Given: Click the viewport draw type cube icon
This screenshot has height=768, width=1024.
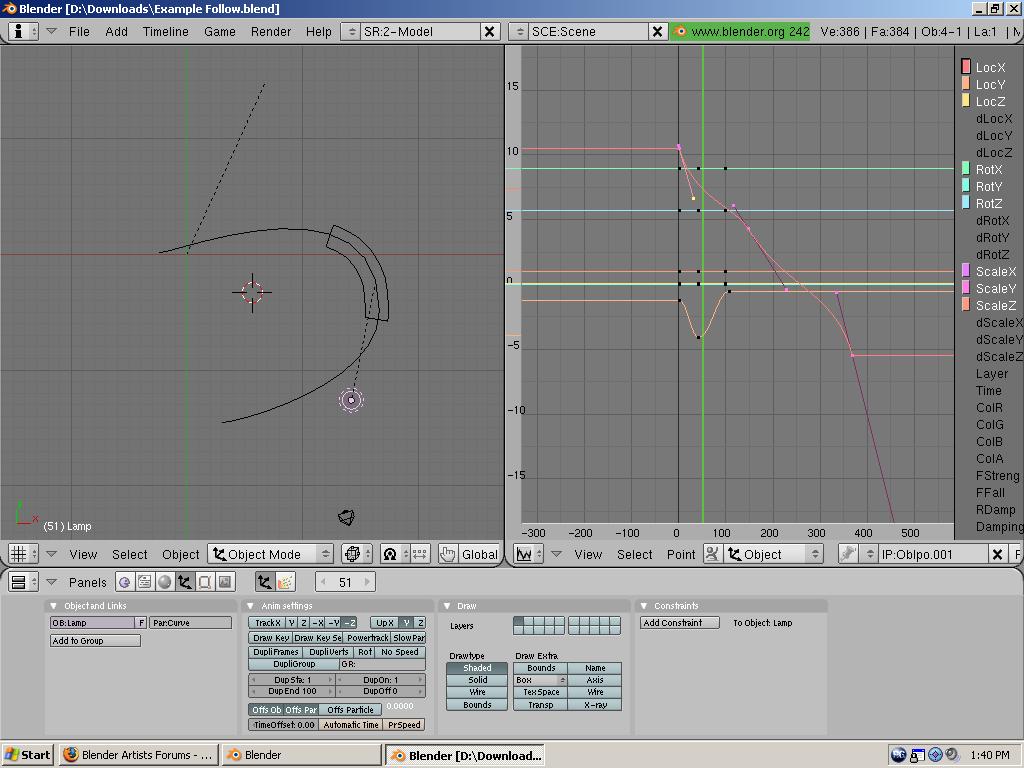Looking at the screenshot, I should click(x=356, y=554).
